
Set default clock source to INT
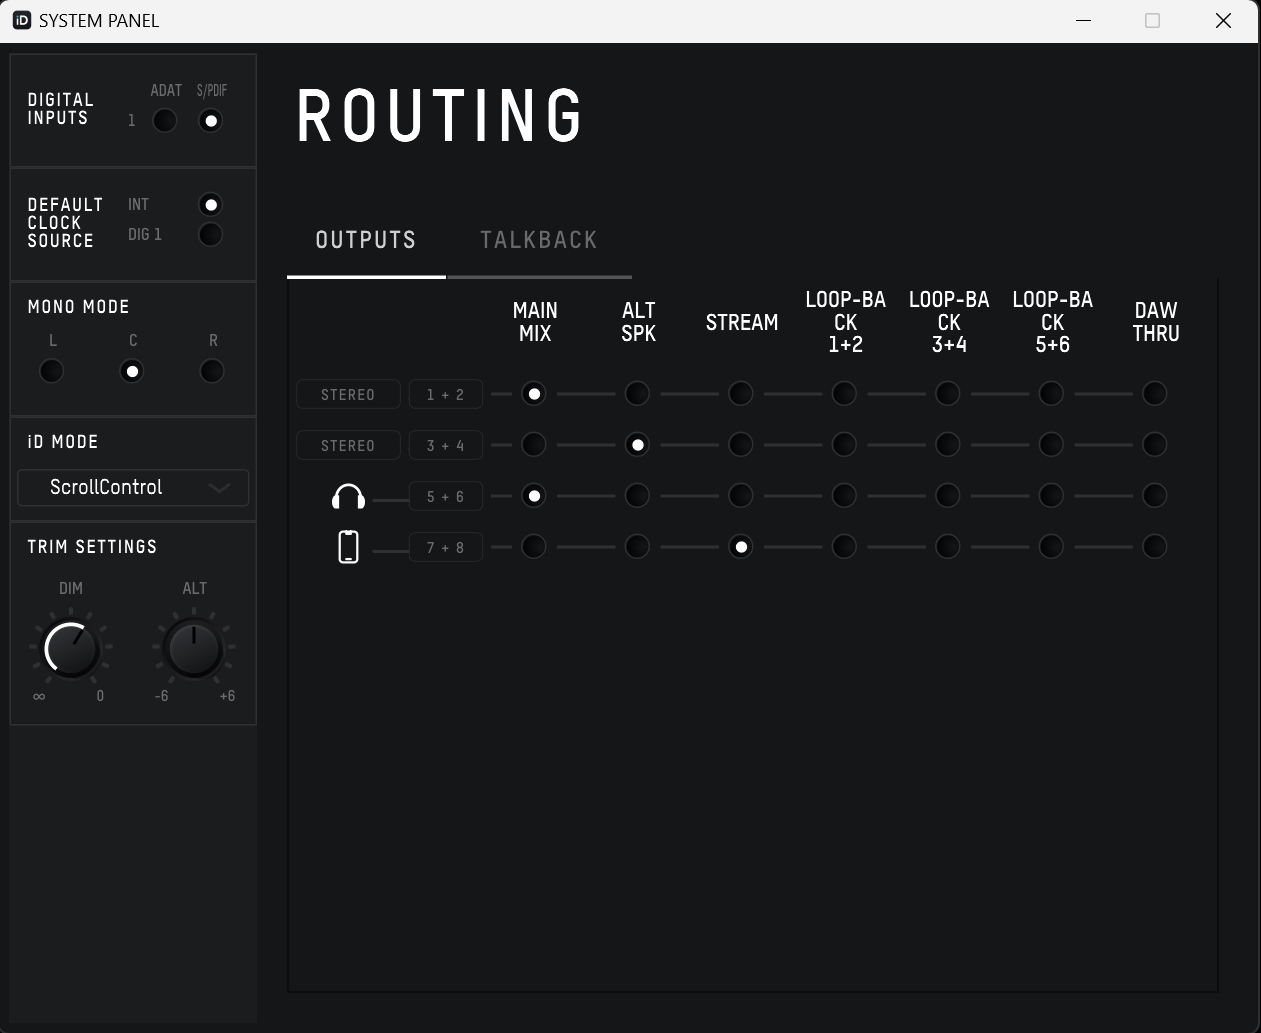click(x=210, y=205)
